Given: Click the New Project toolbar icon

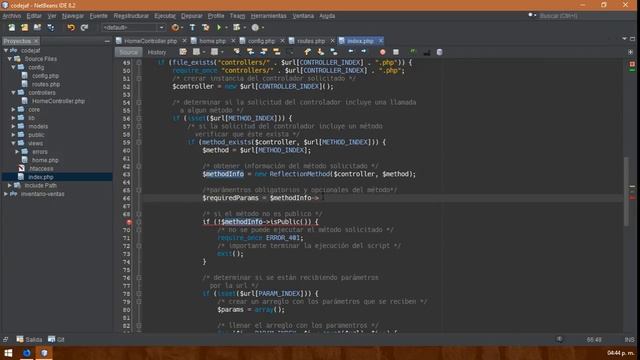Looking at the screenshot, I should pos(24,27).
